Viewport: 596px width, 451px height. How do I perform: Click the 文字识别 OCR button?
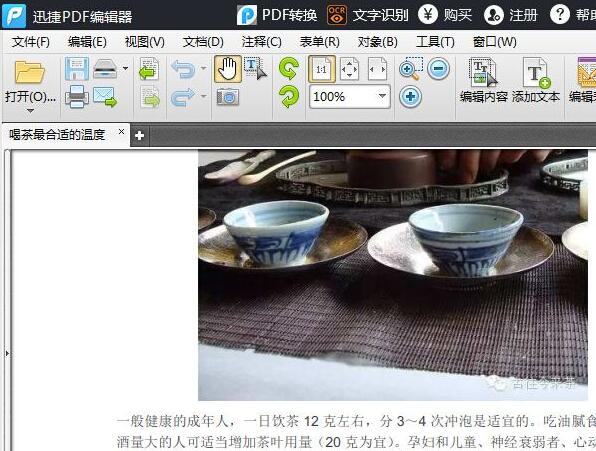pyautogui.click(x=368, y=15)
